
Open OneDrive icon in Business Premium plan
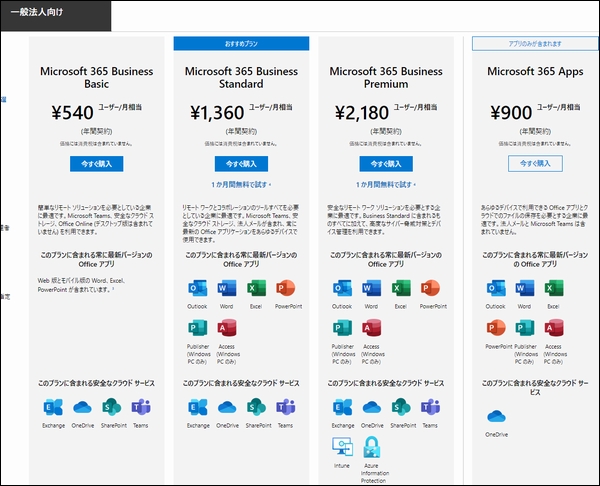[x=372, y=408]
